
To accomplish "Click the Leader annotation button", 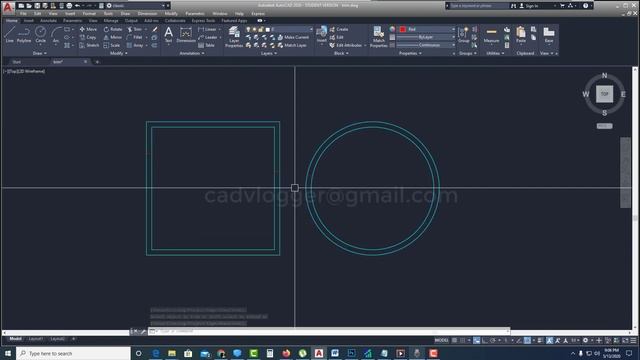I will 208,37.
